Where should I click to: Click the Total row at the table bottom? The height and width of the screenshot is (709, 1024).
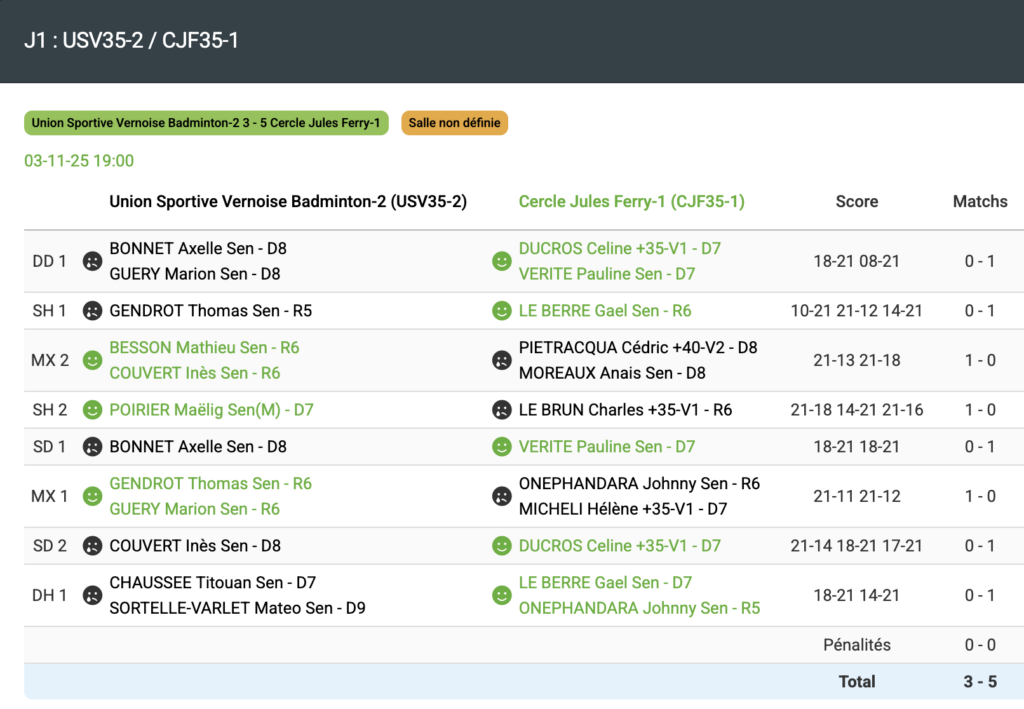click(857, 682)
